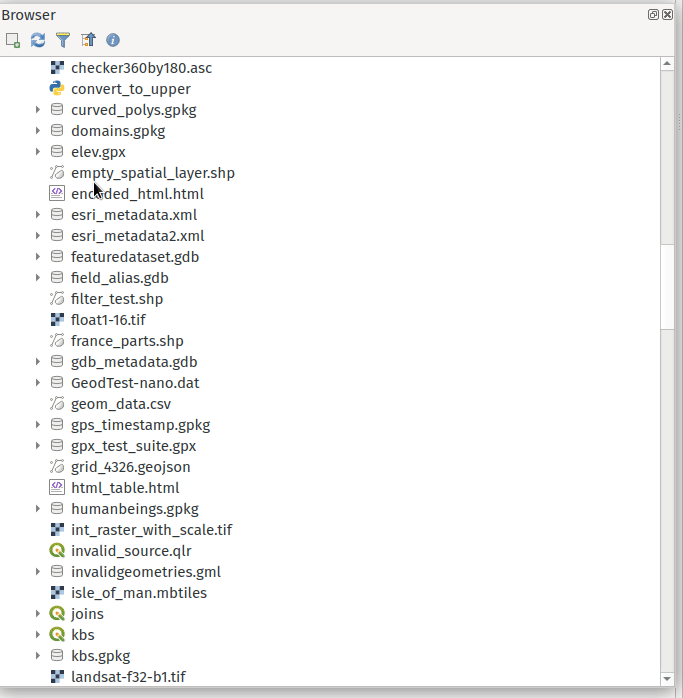Expand the featuredataset.gdb tree node
The height and width of the screenshot is (698, 683).
(38, 257)
